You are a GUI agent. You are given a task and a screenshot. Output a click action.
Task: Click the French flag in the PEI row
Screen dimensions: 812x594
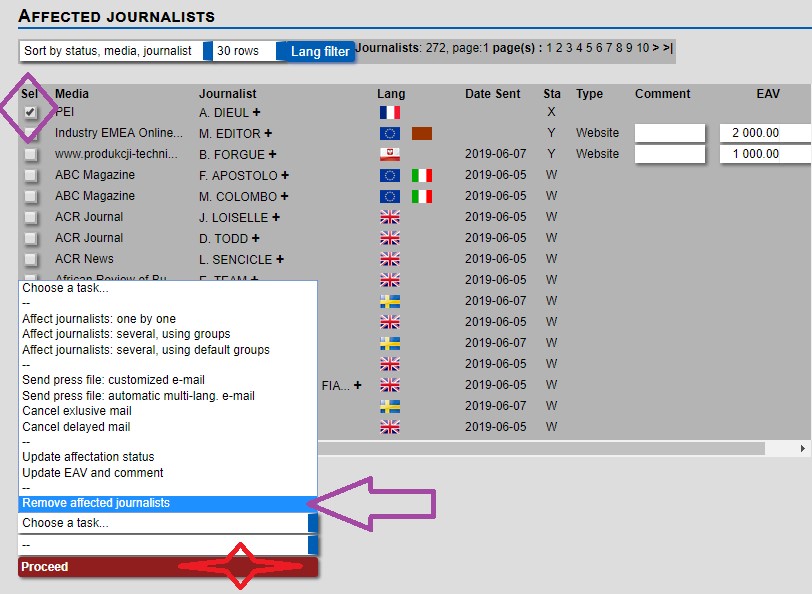click(x=390, y=112)
